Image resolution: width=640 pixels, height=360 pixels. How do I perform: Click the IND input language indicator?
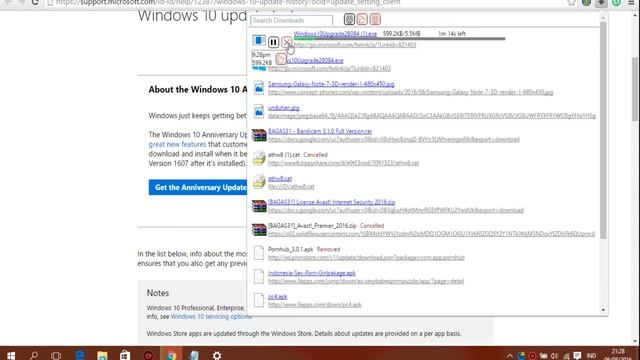(x=591, y=356)
